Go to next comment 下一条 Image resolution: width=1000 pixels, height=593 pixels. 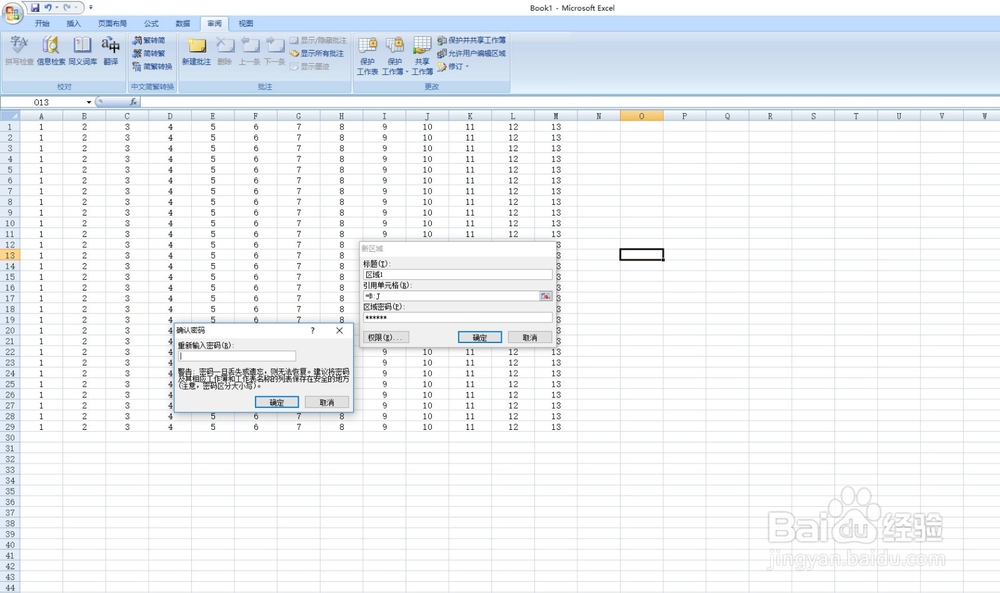[275, 50]
